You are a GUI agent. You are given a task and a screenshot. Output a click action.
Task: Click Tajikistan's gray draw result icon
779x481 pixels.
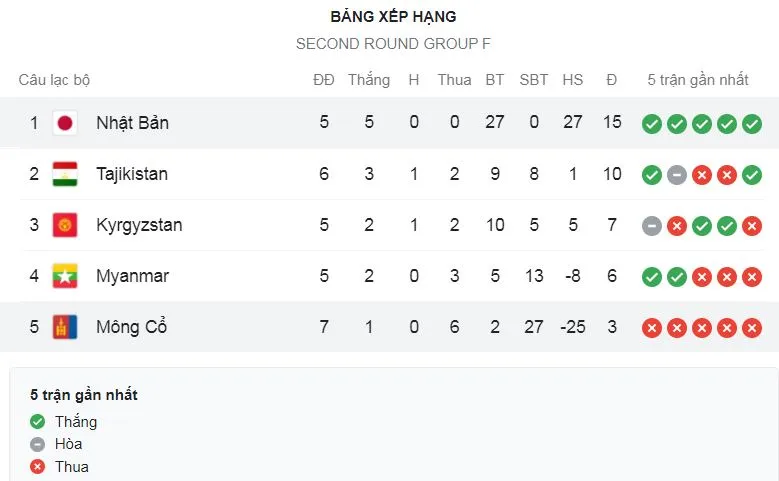click(x=677, y=175)
